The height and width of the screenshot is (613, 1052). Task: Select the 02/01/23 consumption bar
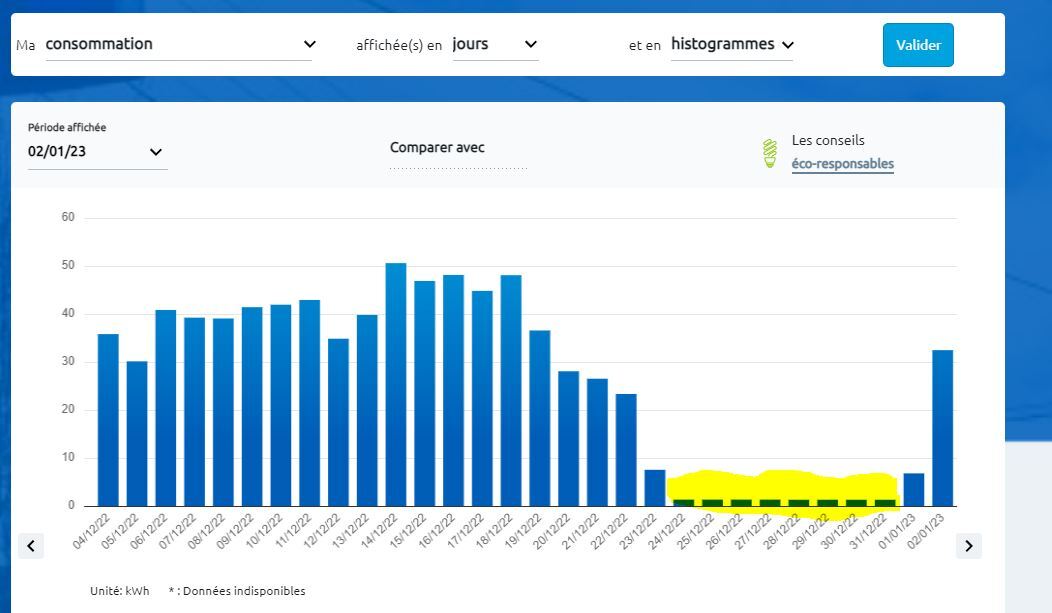942,428
